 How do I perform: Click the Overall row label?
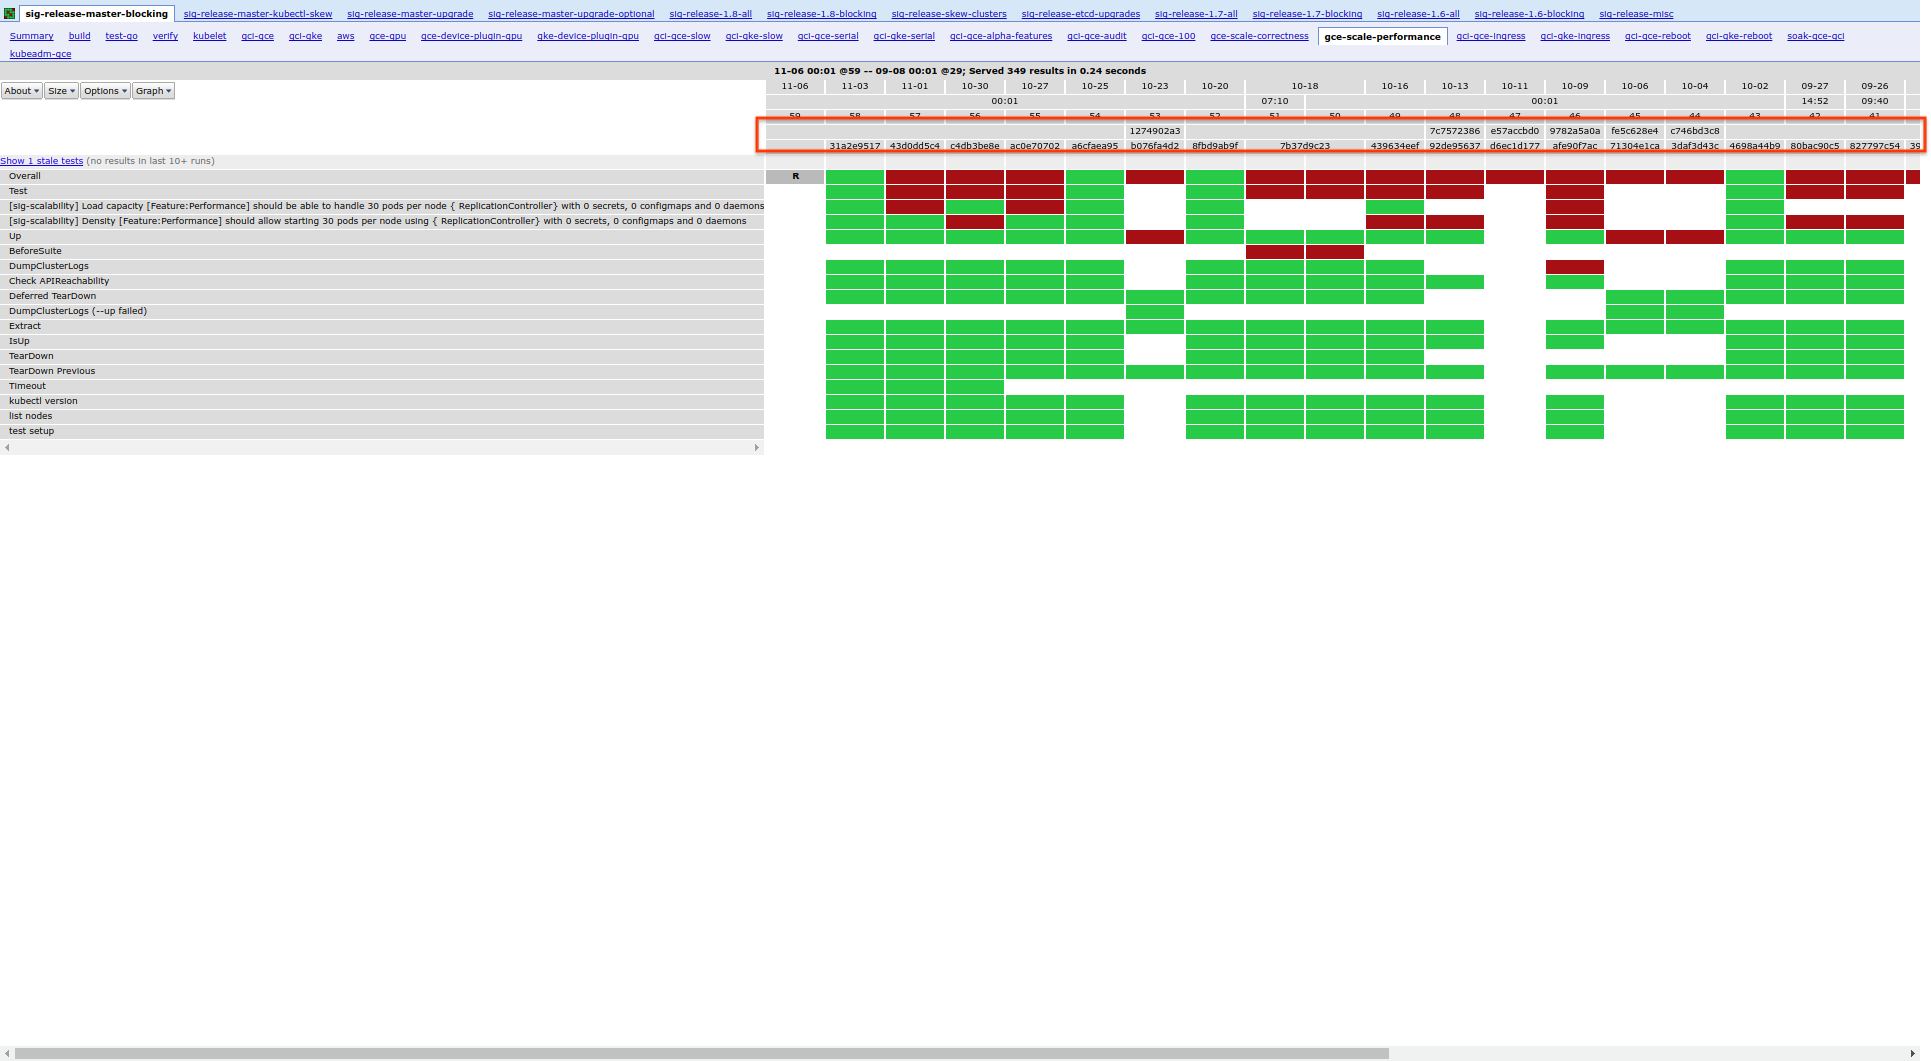[25, 176]
